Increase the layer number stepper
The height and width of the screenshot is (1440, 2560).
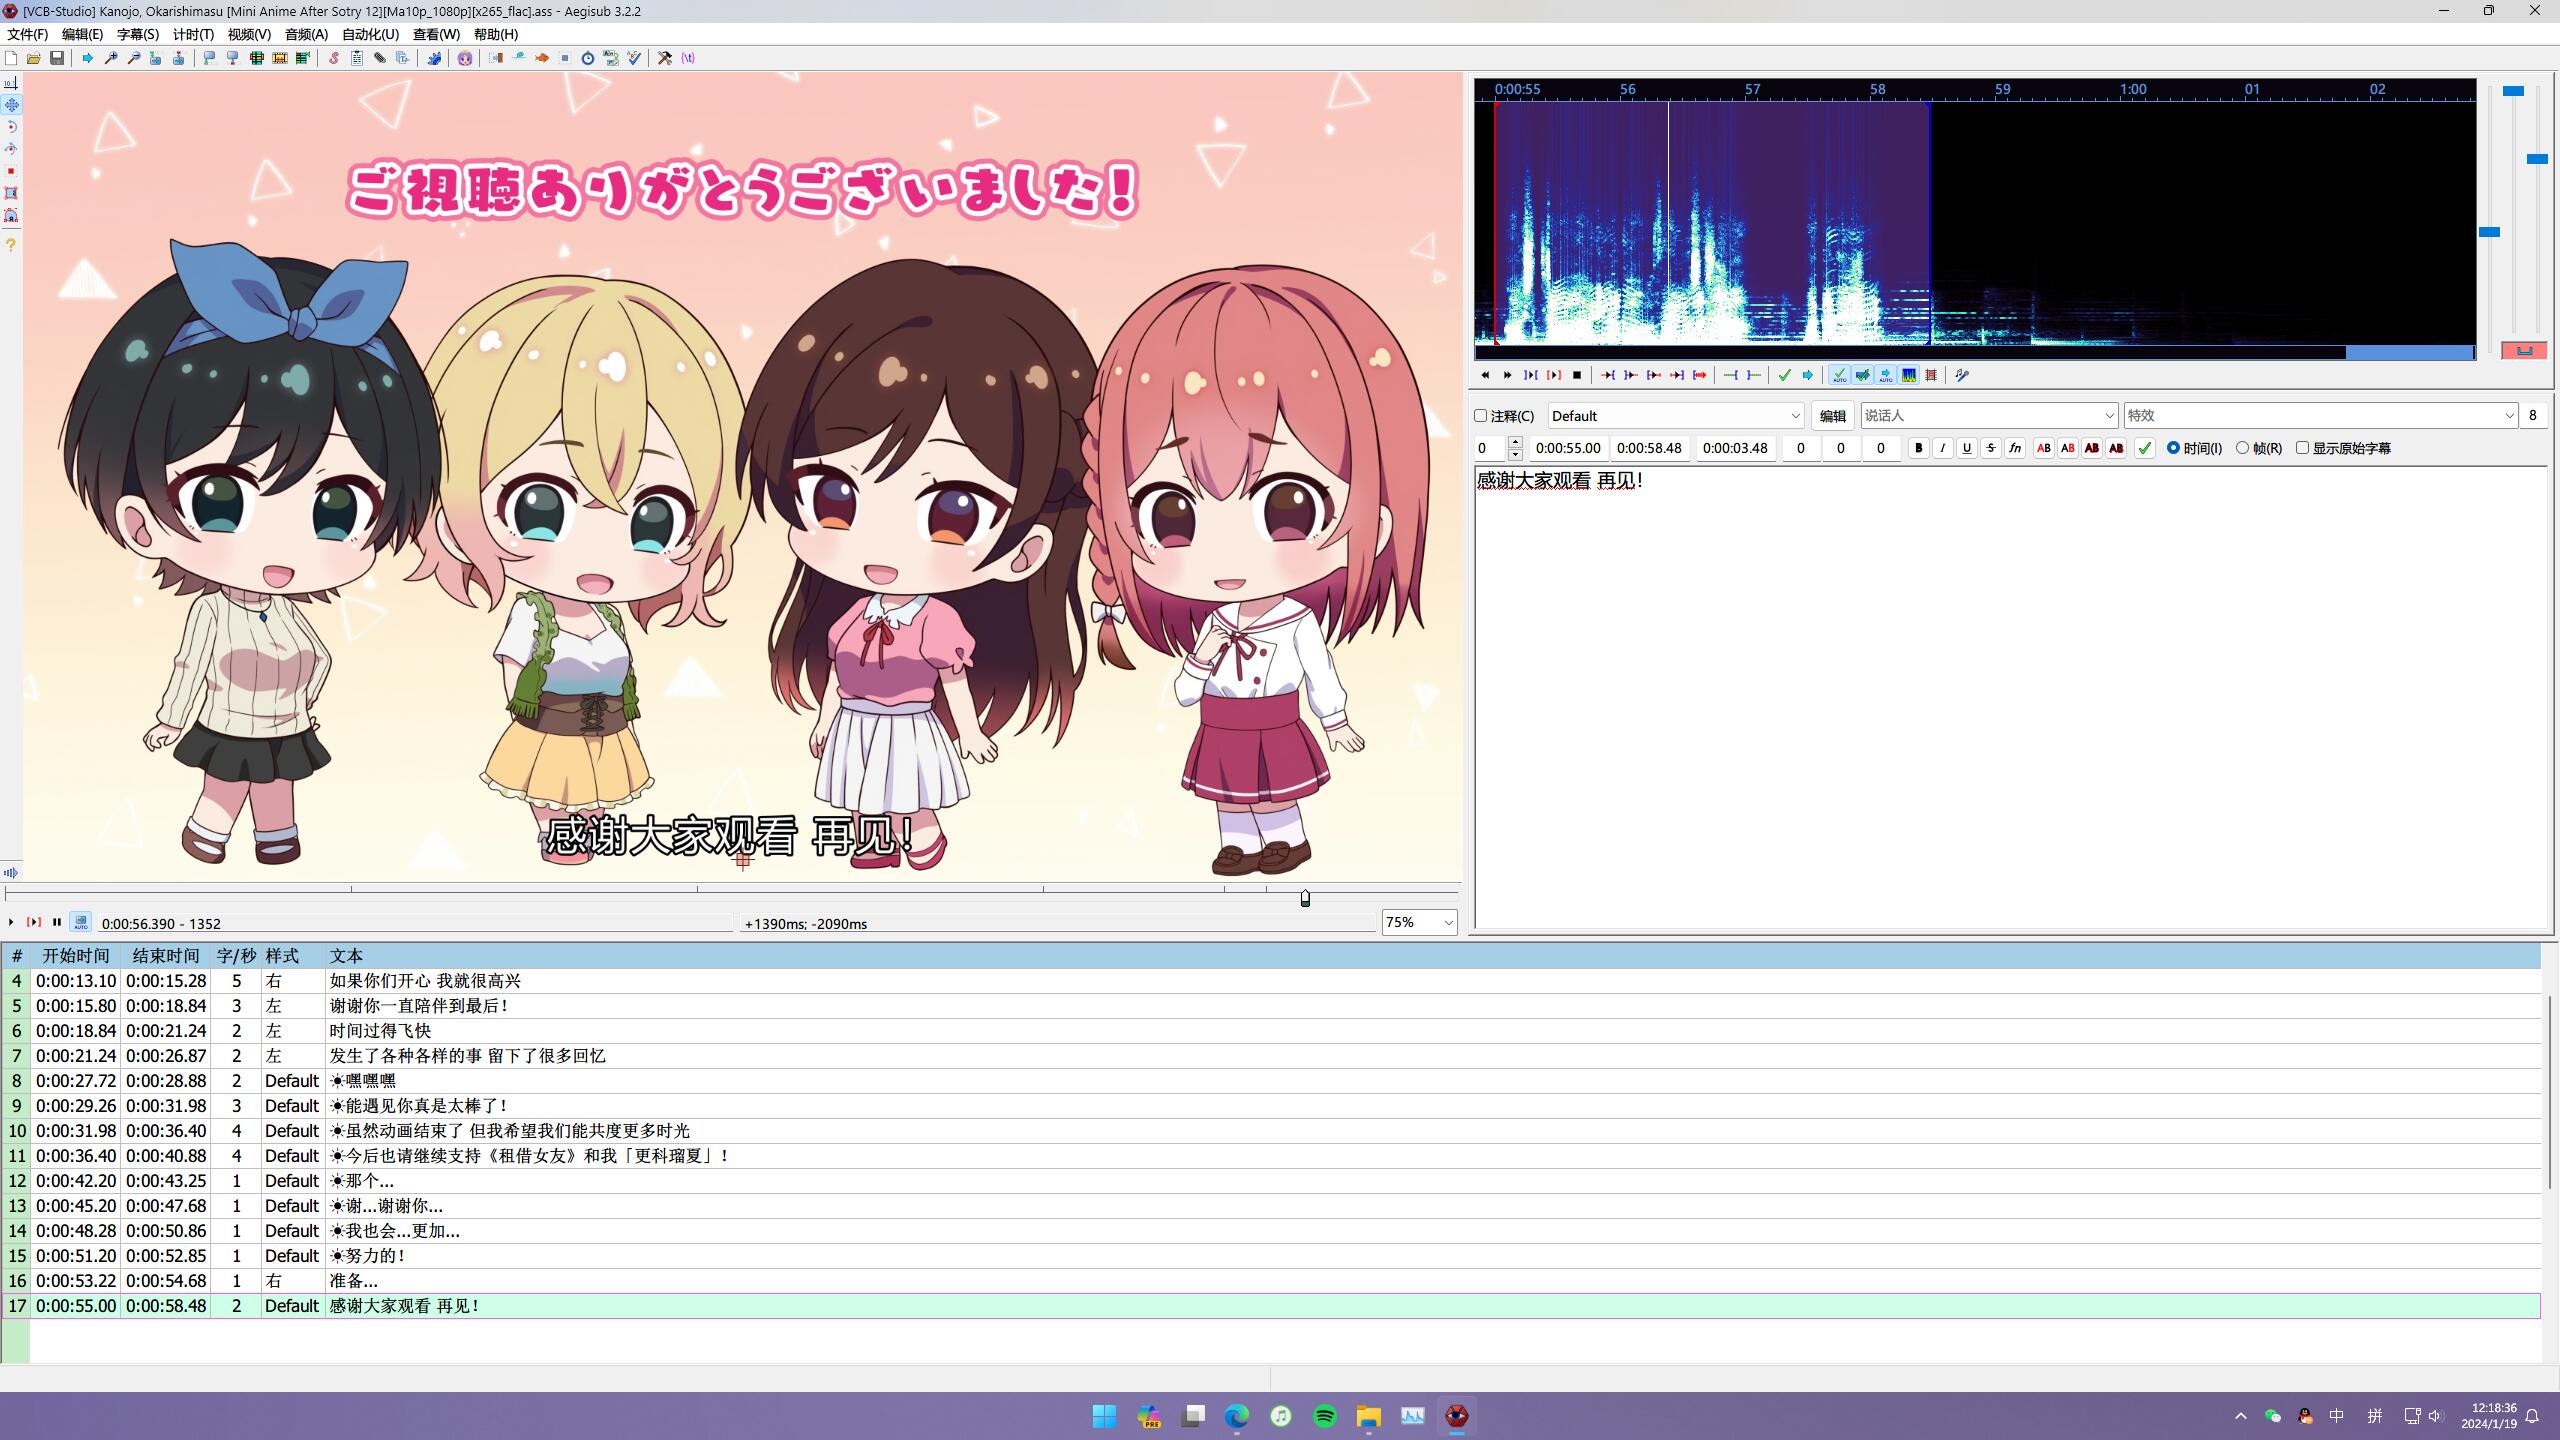tap(1515, 442)
